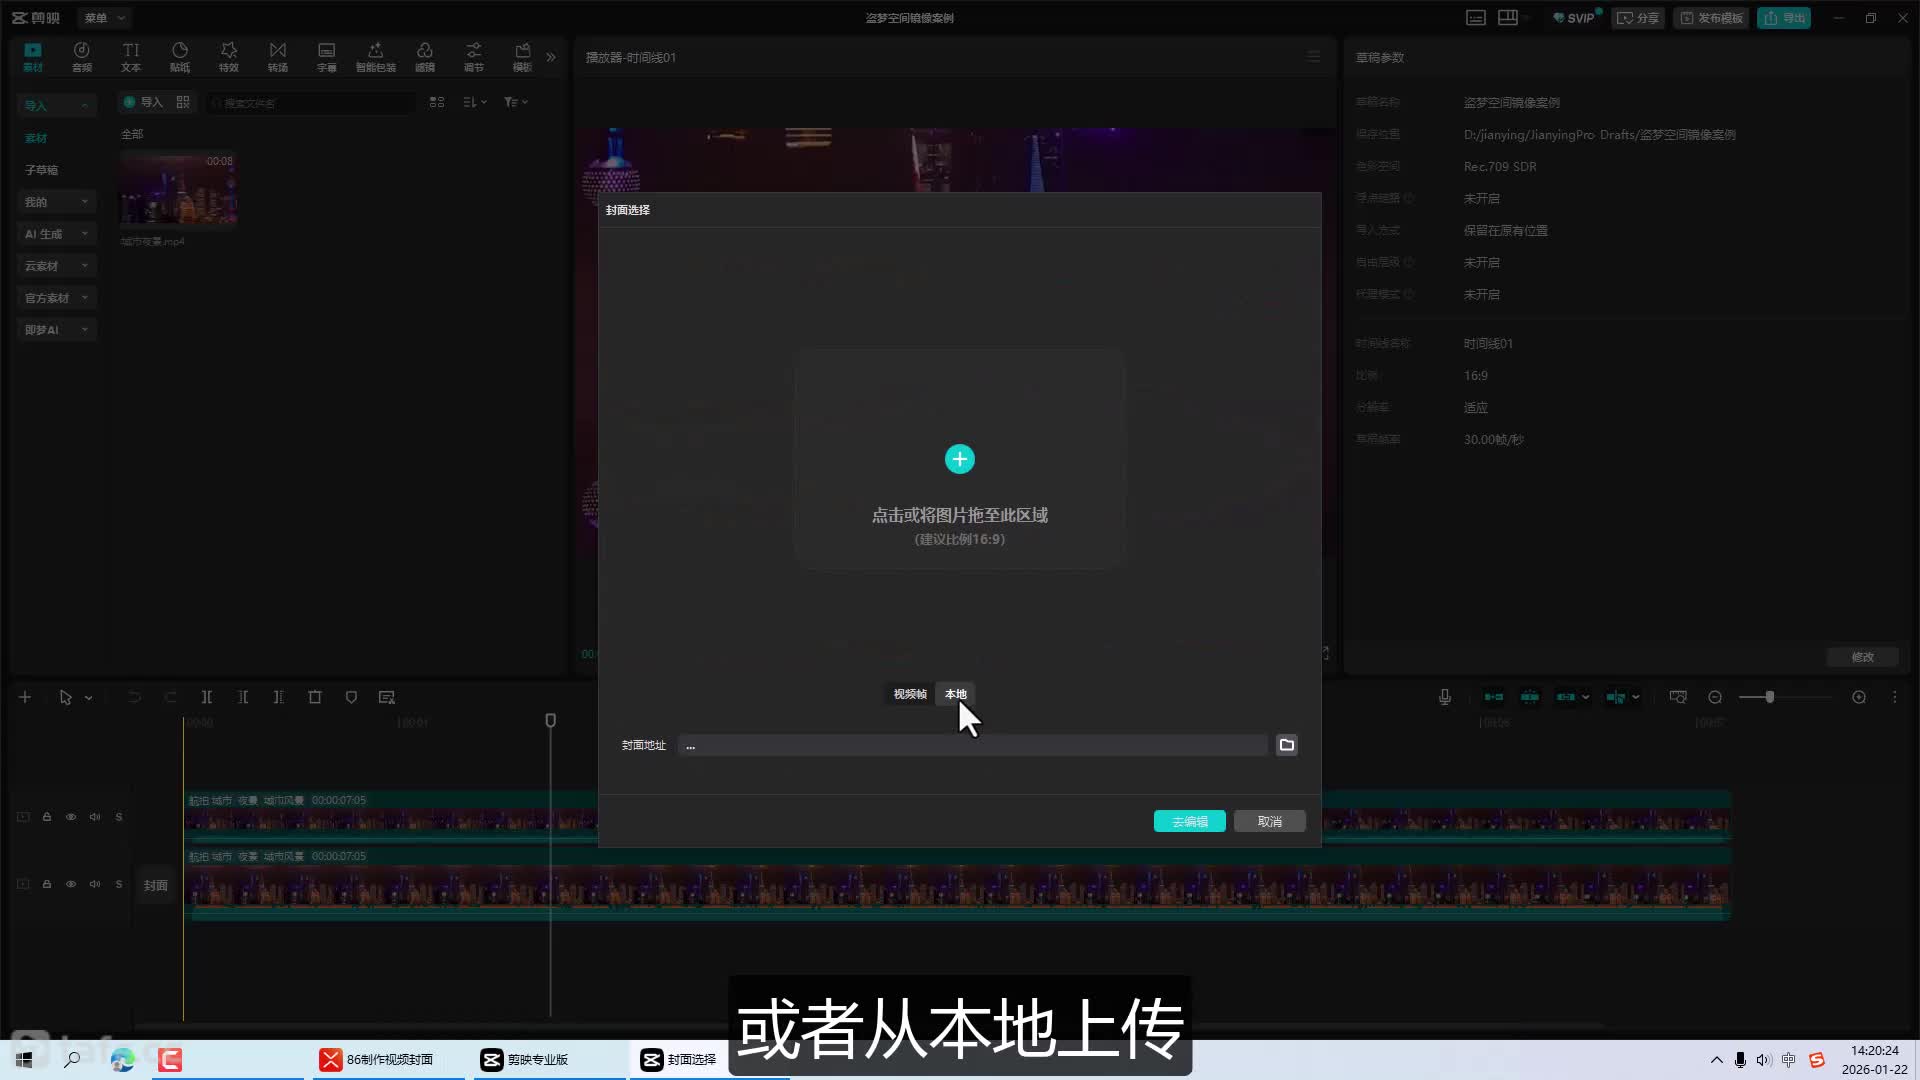Open the cover address folder browser

click(x=1286, y=745)
